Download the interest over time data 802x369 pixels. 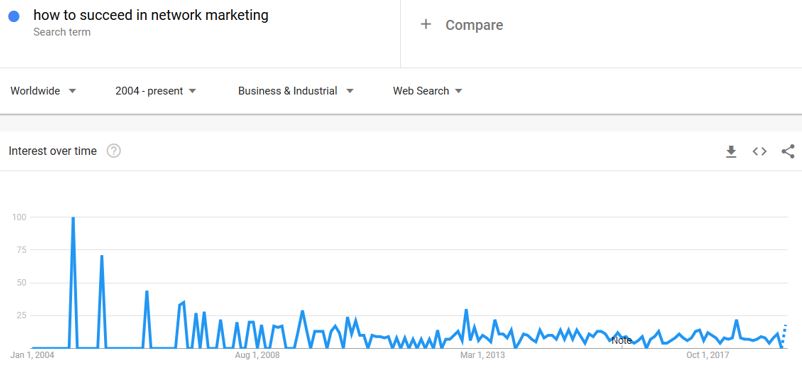[731, 151]
